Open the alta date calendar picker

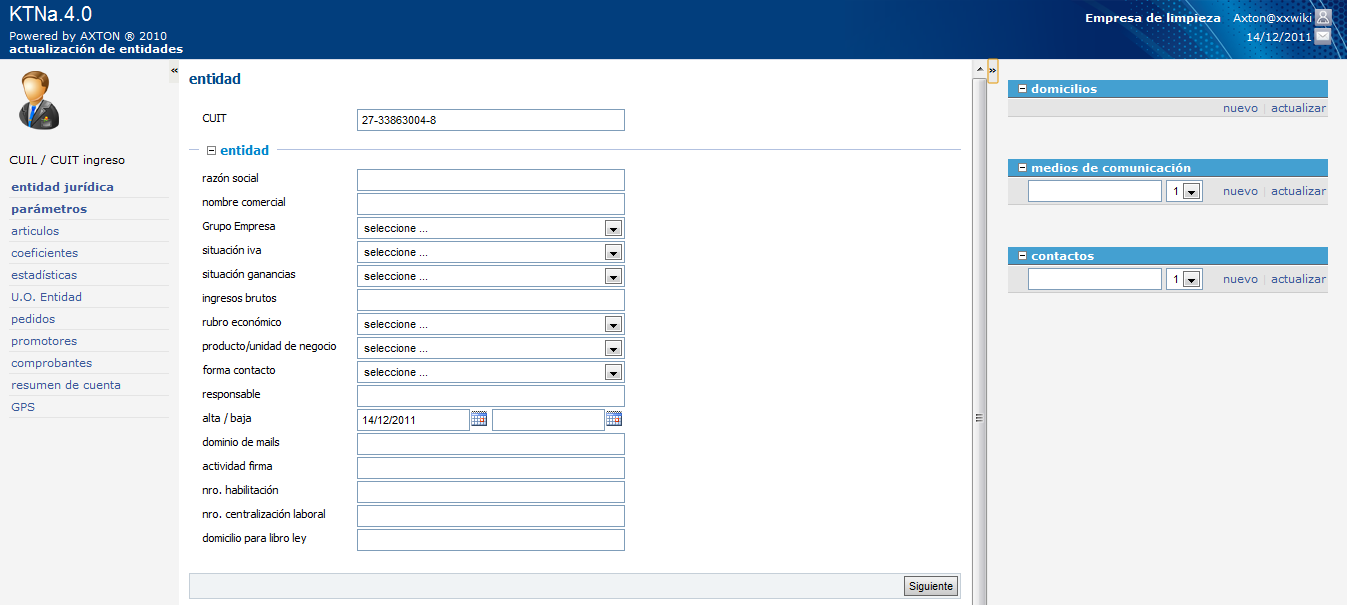coord(479,419)
